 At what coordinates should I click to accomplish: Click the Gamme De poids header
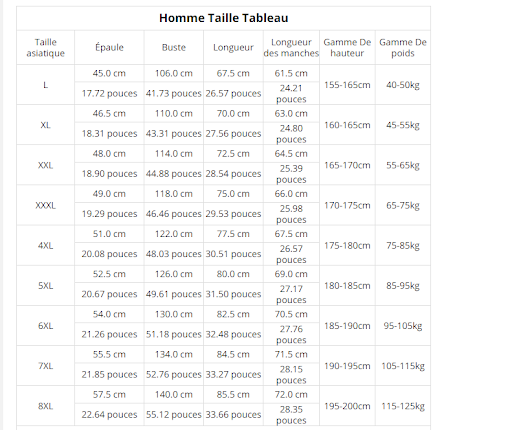[x=403, y=48]
